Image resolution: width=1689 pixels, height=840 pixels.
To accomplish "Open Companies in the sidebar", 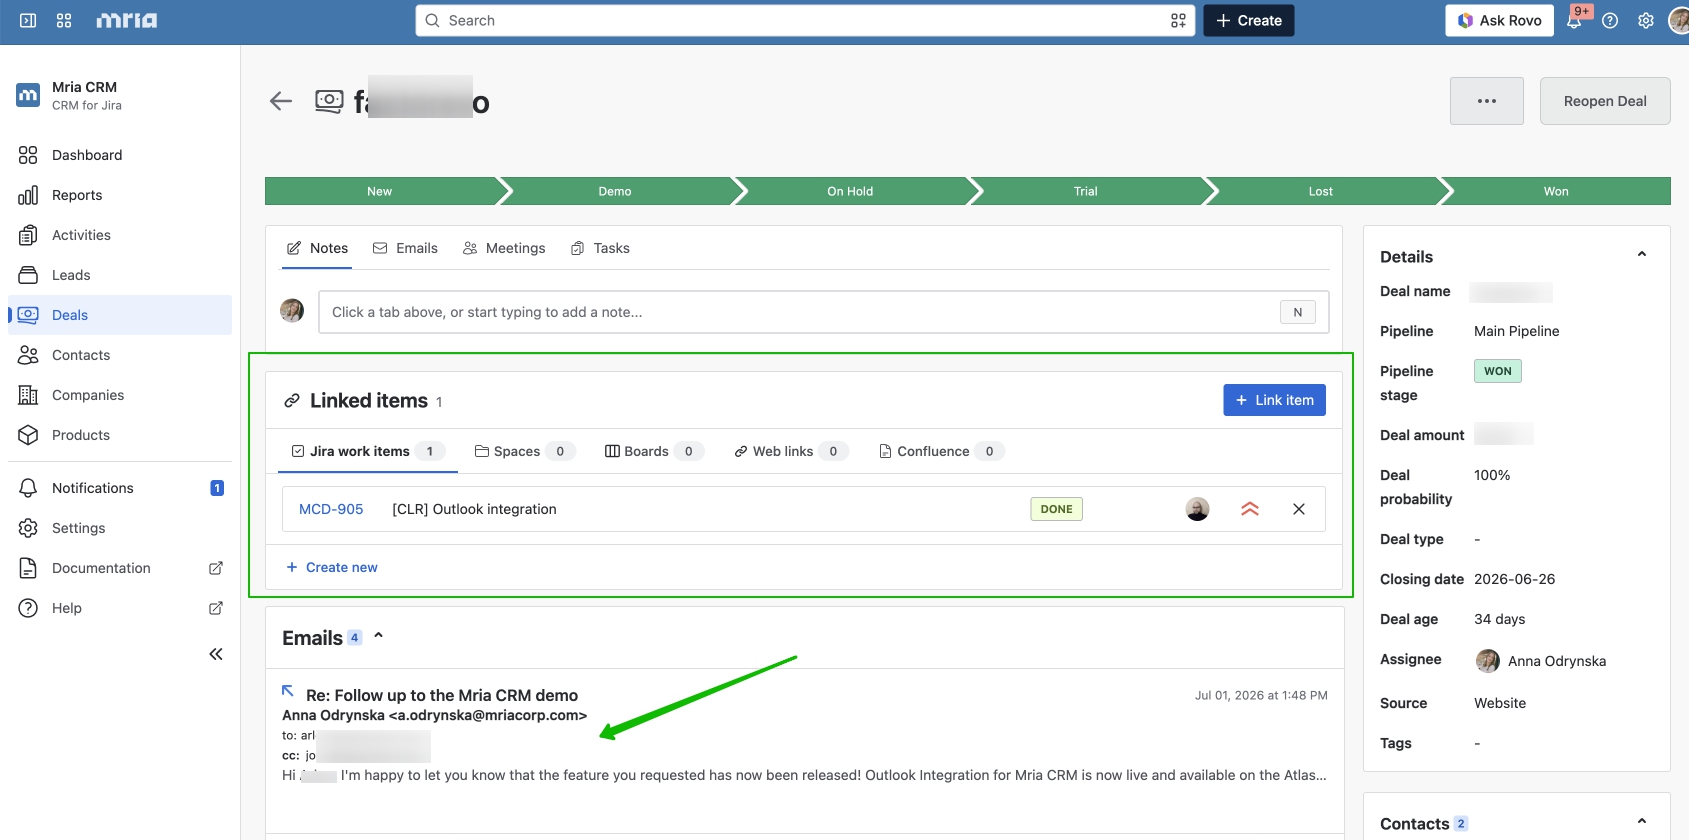I will click(x=120, y=395).
